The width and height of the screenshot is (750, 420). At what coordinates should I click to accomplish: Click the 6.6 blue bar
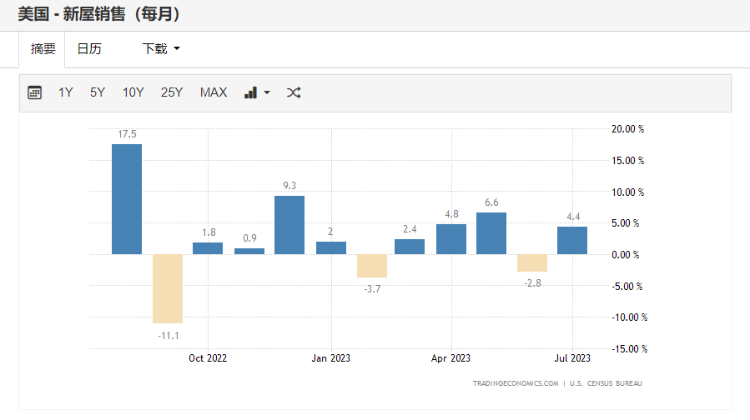pyautogui.click(x=491, y=233)
